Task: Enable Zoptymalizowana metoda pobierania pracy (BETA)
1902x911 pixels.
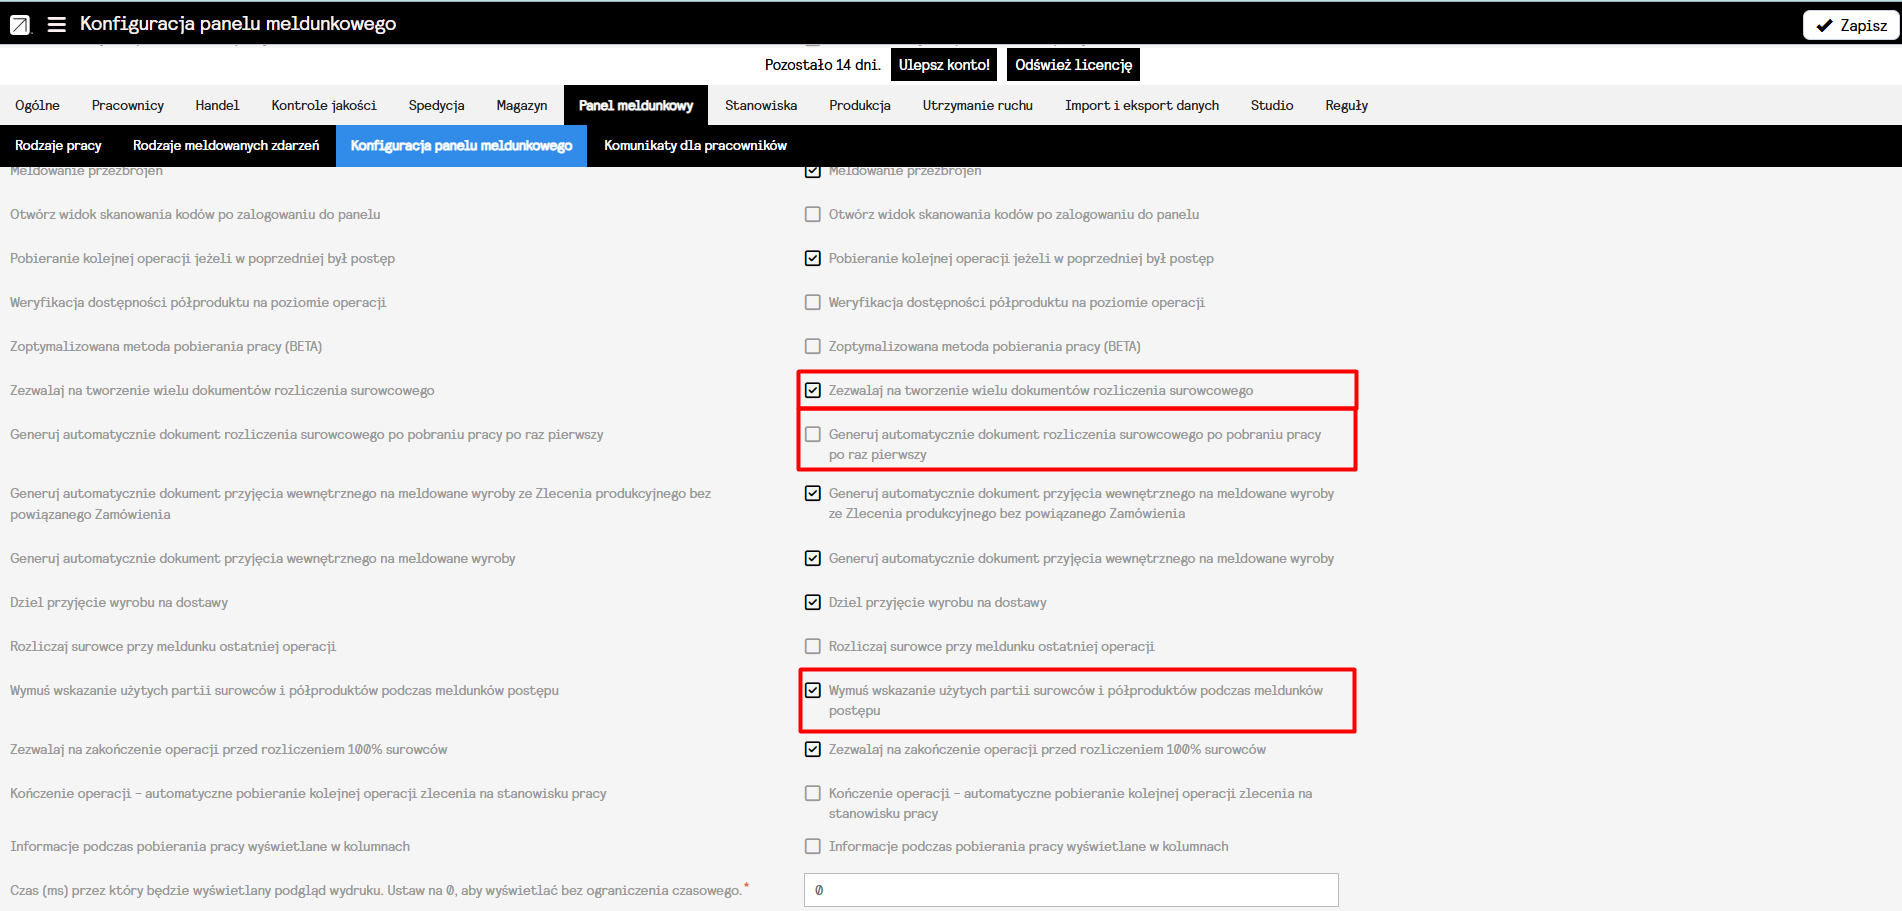Action: point(813,346)
